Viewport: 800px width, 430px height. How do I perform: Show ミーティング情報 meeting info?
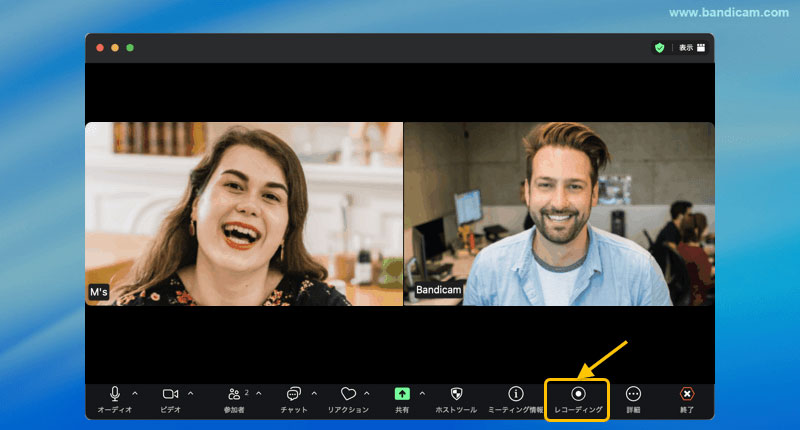(x=516, y=395)
